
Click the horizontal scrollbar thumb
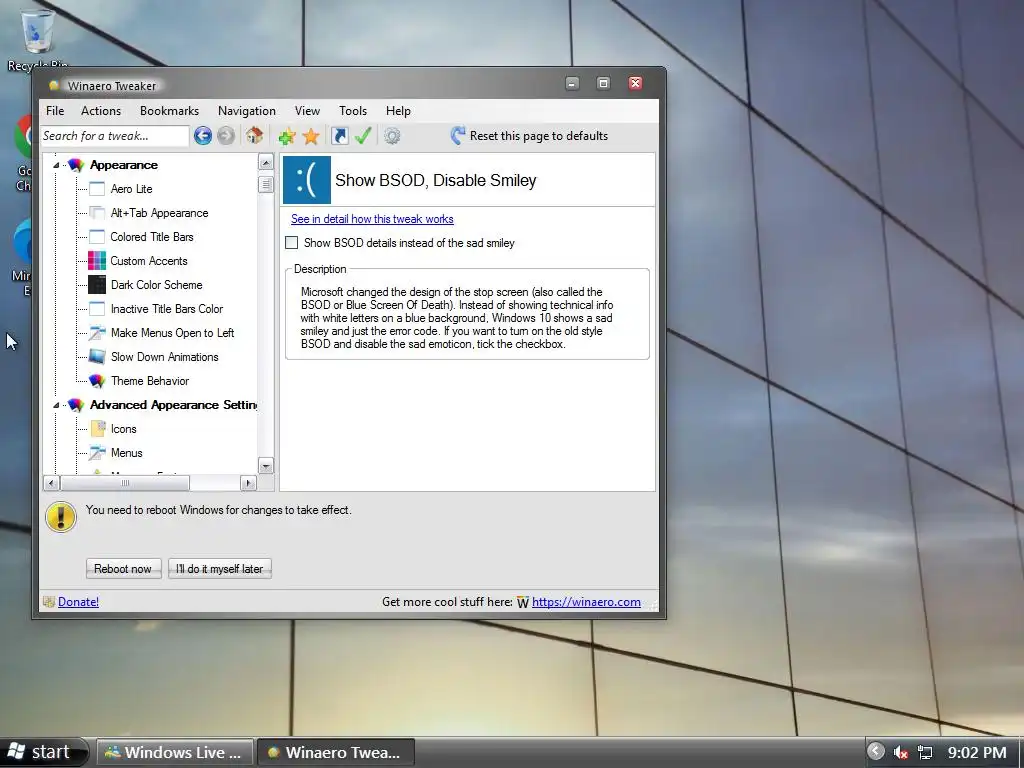(125, 483)
